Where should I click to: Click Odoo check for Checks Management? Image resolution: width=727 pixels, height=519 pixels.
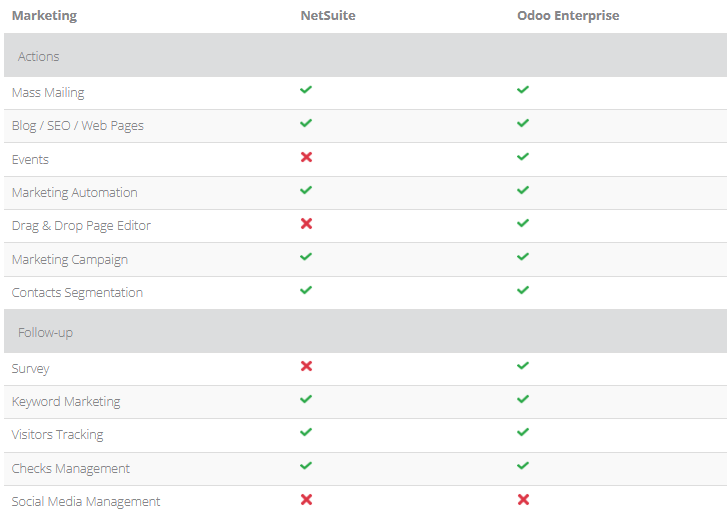click(x=523, y=466)
